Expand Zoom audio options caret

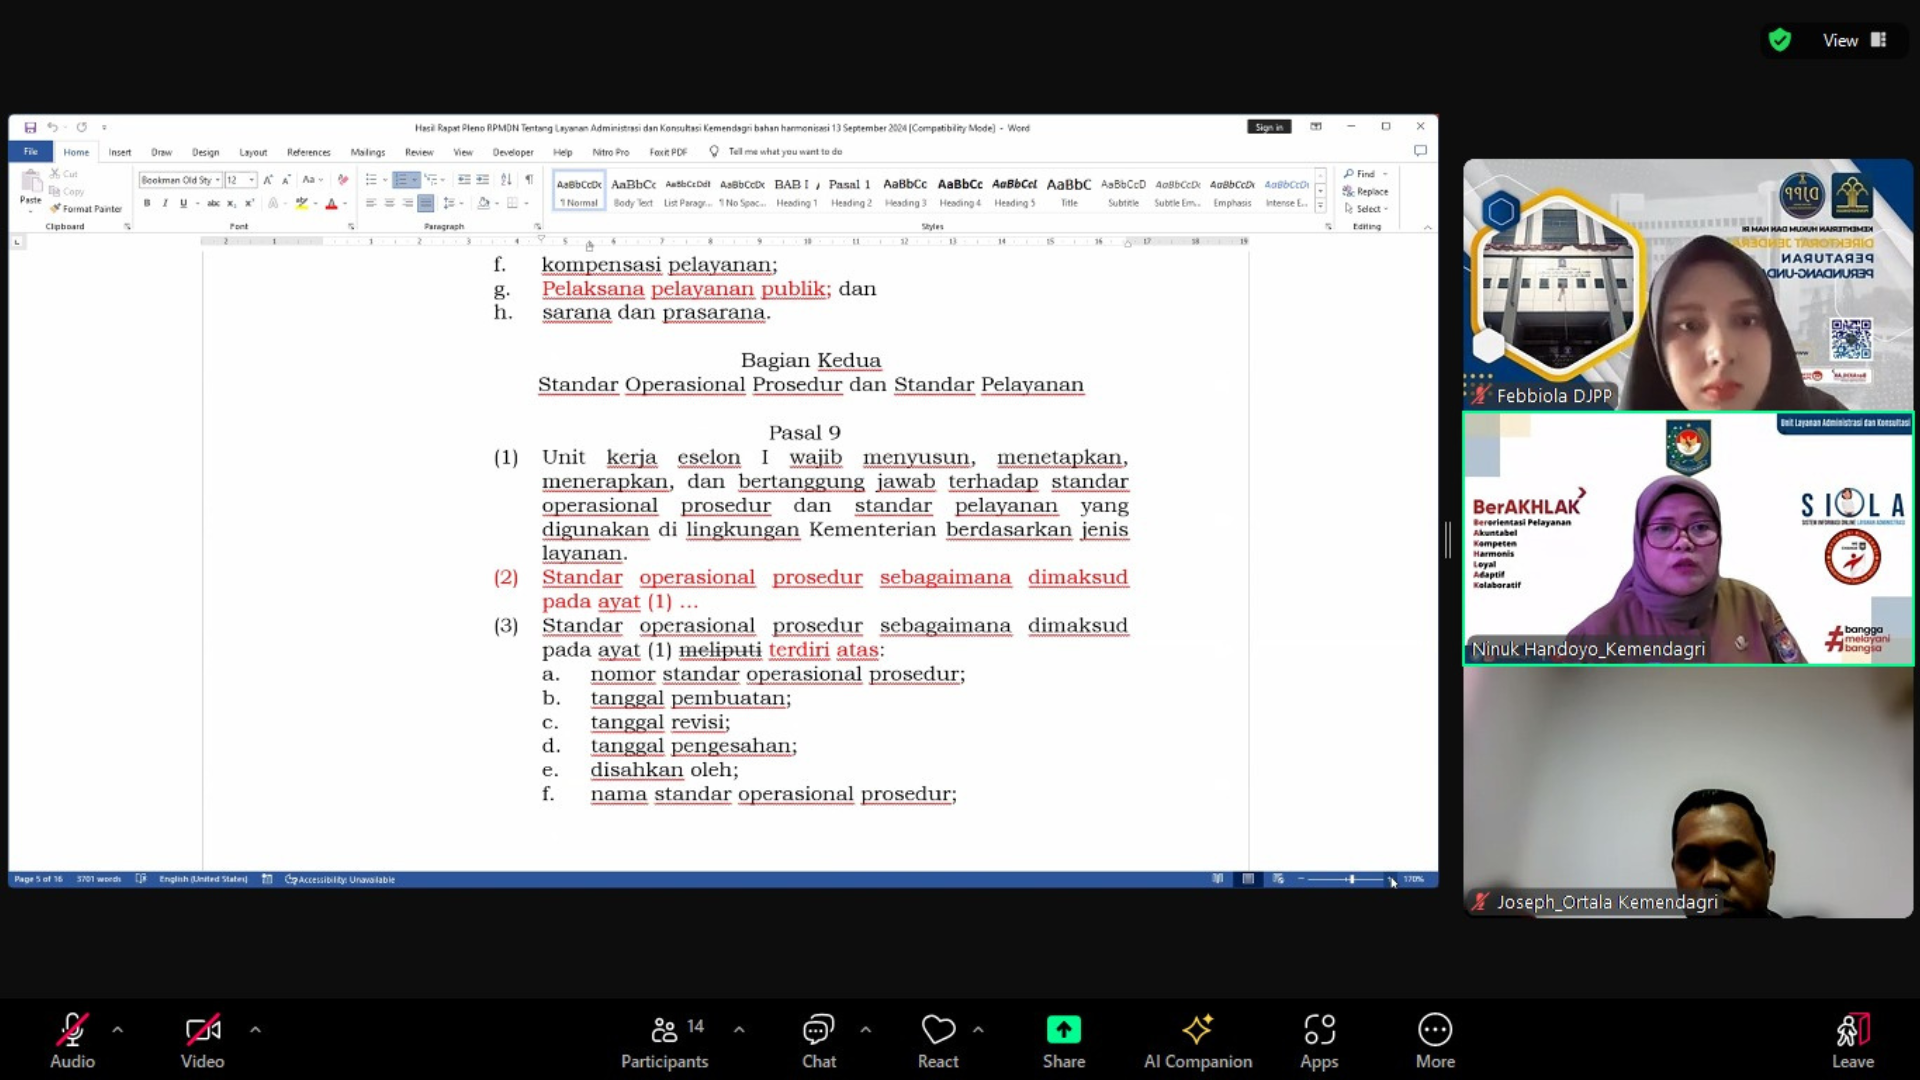pos(118,1029)
